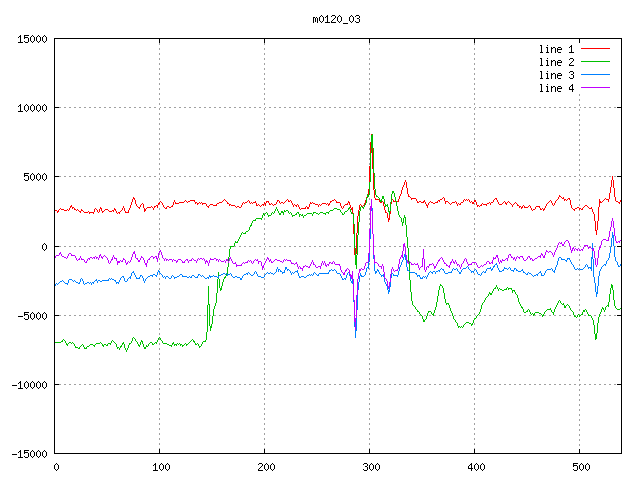Click the 10000 y-axis tick label

[31, 108]
